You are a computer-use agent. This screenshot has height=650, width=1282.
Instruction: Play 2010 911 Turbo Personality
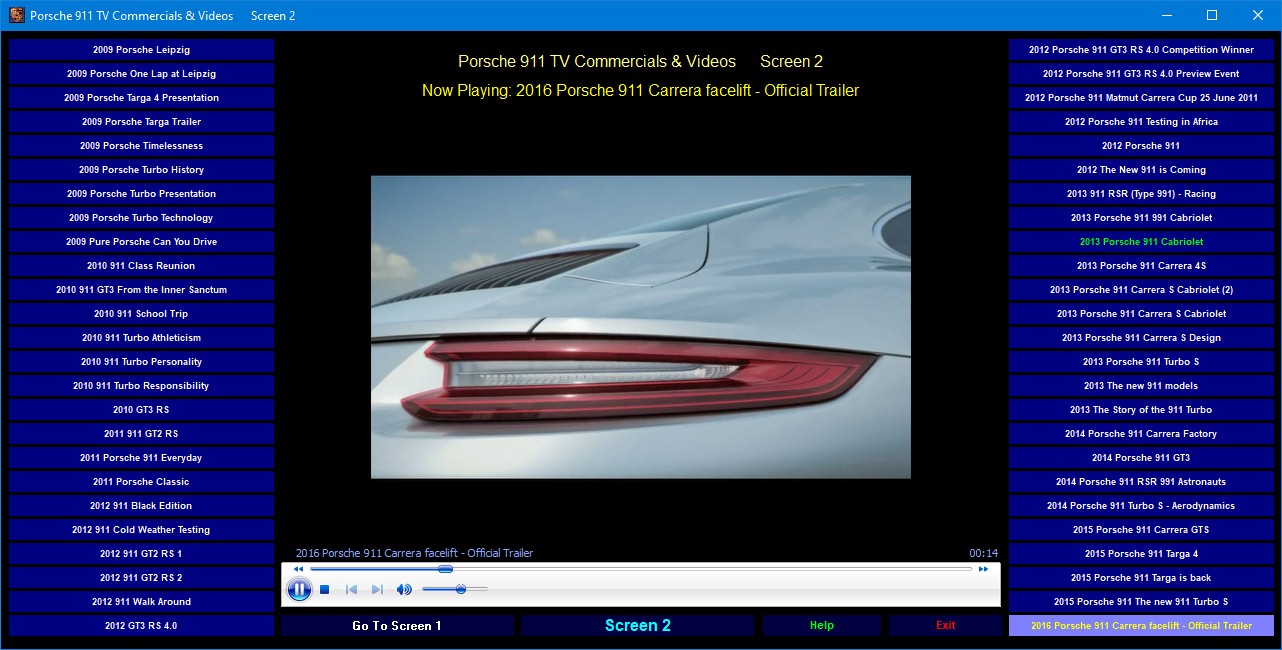click(141, 362)
